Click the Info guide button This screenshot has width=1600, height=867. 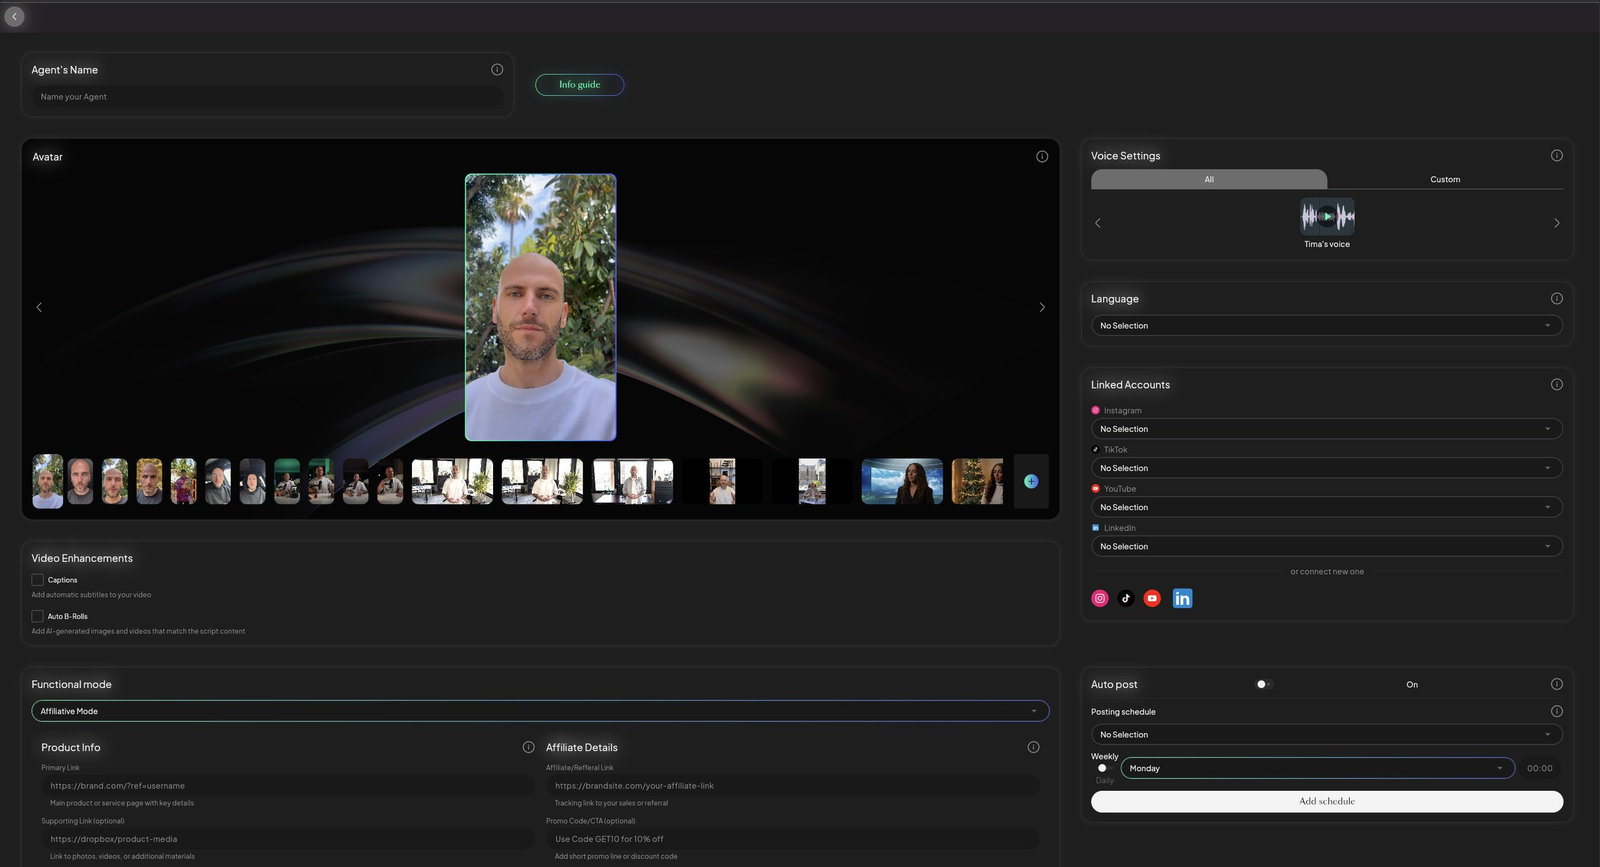click(x=579, y=85)
